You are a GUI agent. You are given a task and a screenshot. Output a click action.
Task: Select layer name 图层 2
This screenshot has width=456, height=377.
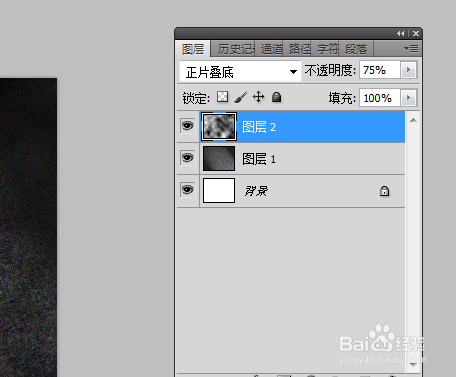coord(259,127)
